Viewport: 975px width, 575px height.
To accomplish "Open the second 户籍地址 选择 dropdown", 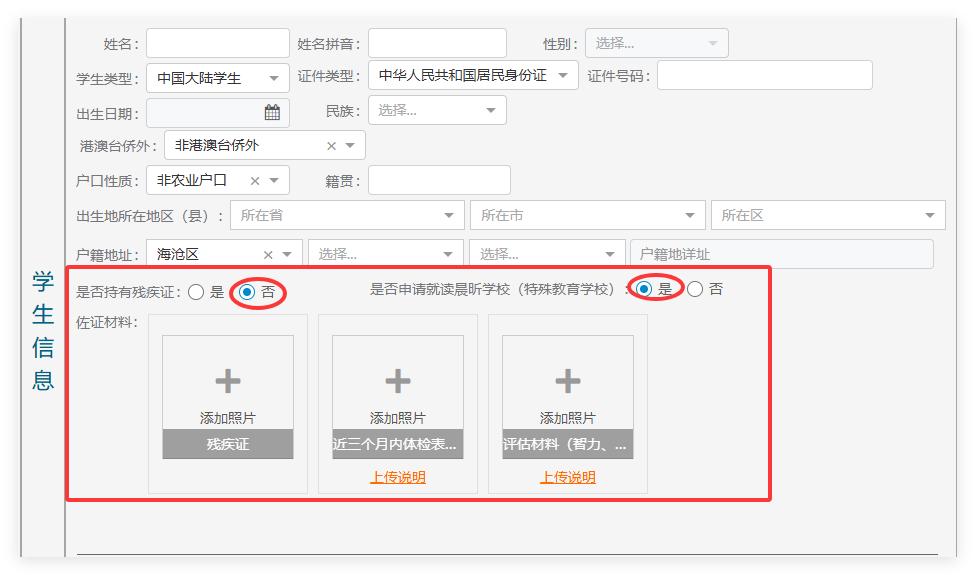I will point(386,254).
